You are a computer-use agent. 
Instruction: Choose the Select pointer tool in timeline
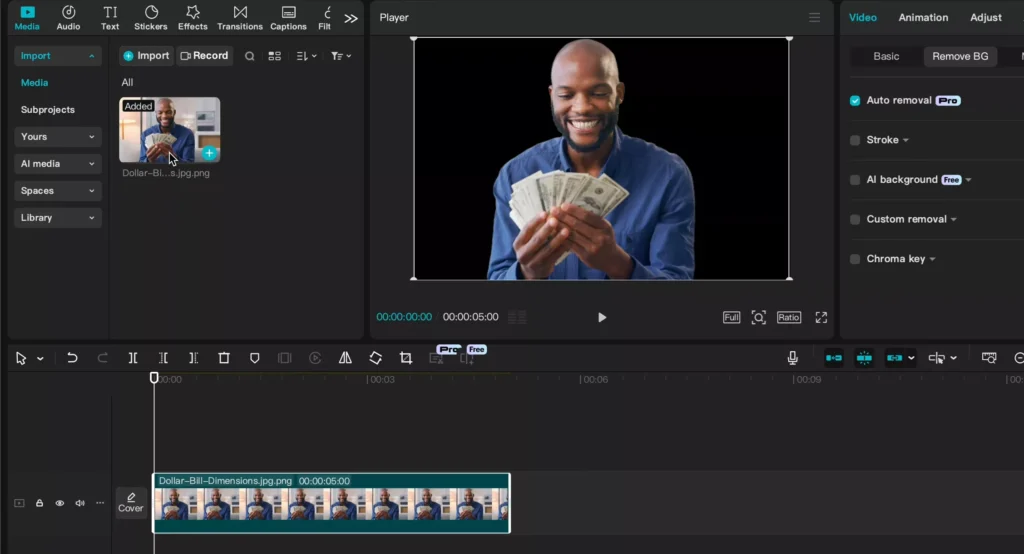click(21, 358)
